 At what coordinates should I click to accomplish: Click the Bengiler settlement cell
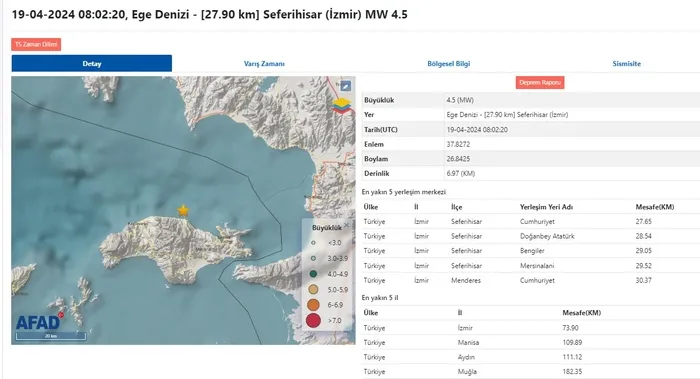pos(532,251)
